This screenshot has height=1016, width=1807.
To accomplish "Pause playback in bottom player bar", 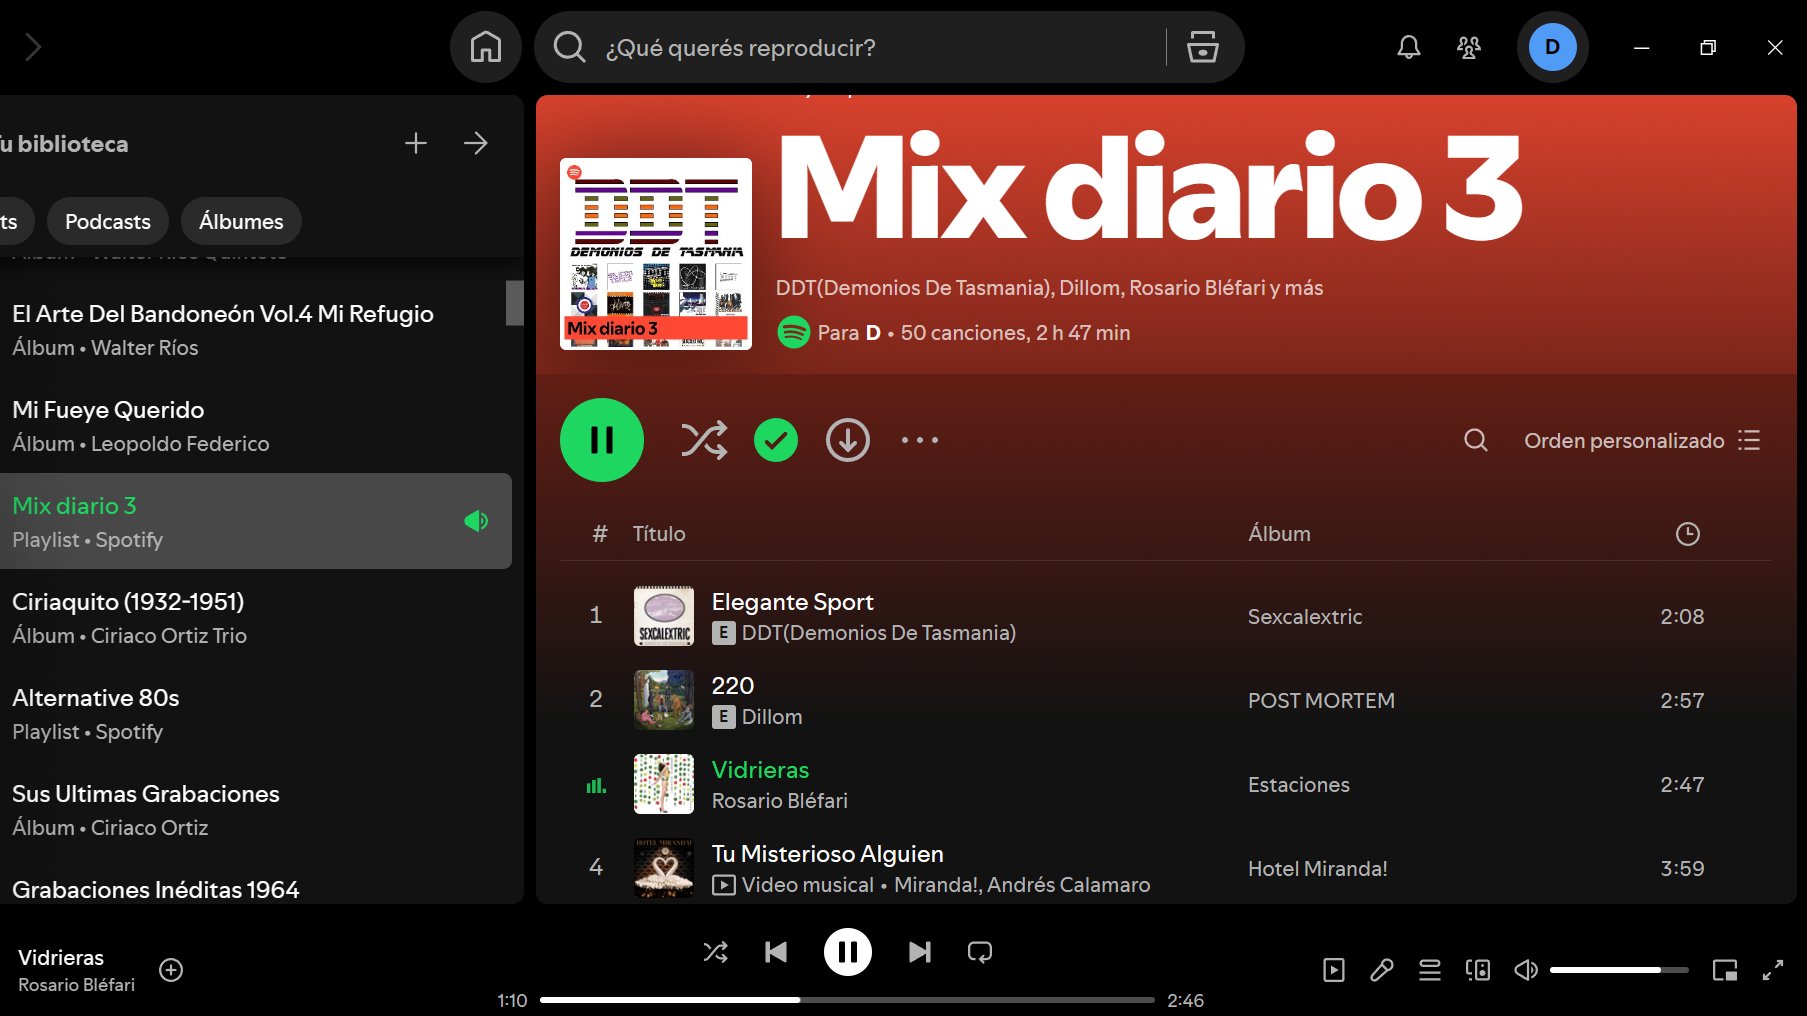I will coord(848,952).
